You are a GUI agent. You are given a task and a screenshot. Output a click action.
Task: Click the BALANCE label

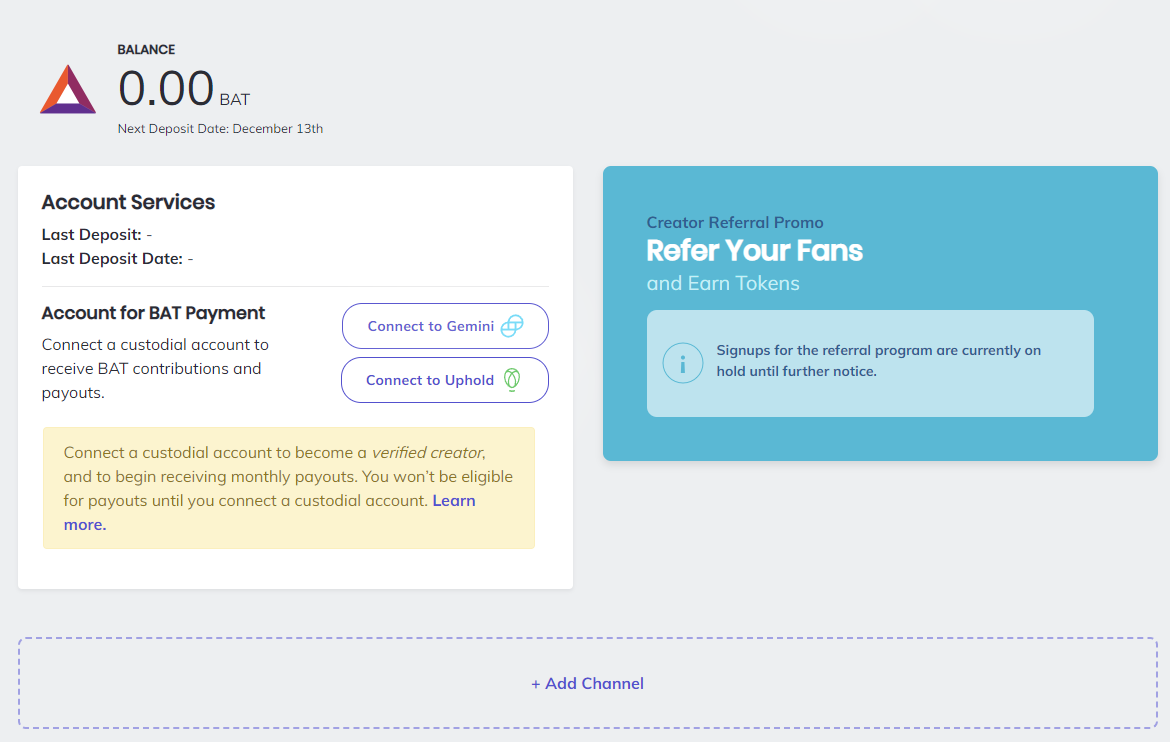146,49
